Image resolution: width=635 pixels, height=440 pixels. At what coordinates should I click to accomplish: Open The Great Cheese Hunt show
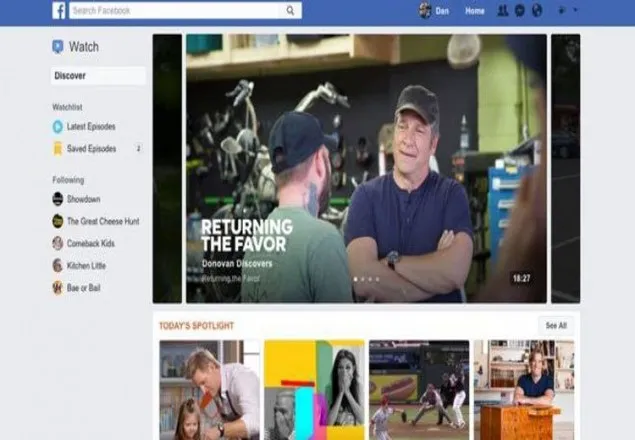[103, 221]
